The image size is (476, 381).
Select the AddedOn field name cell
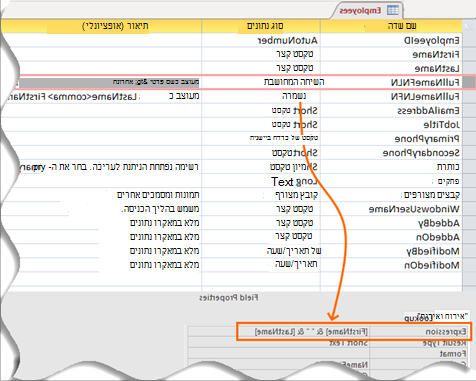coord(391,237)
